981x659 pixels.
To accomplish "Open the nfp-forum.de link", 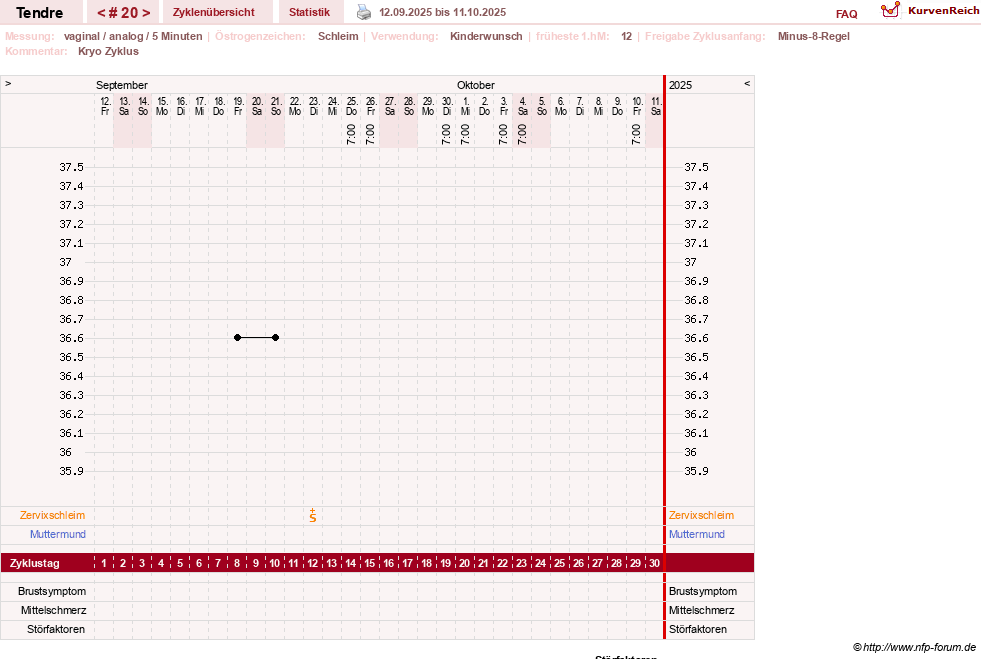I will pos(914,647).
